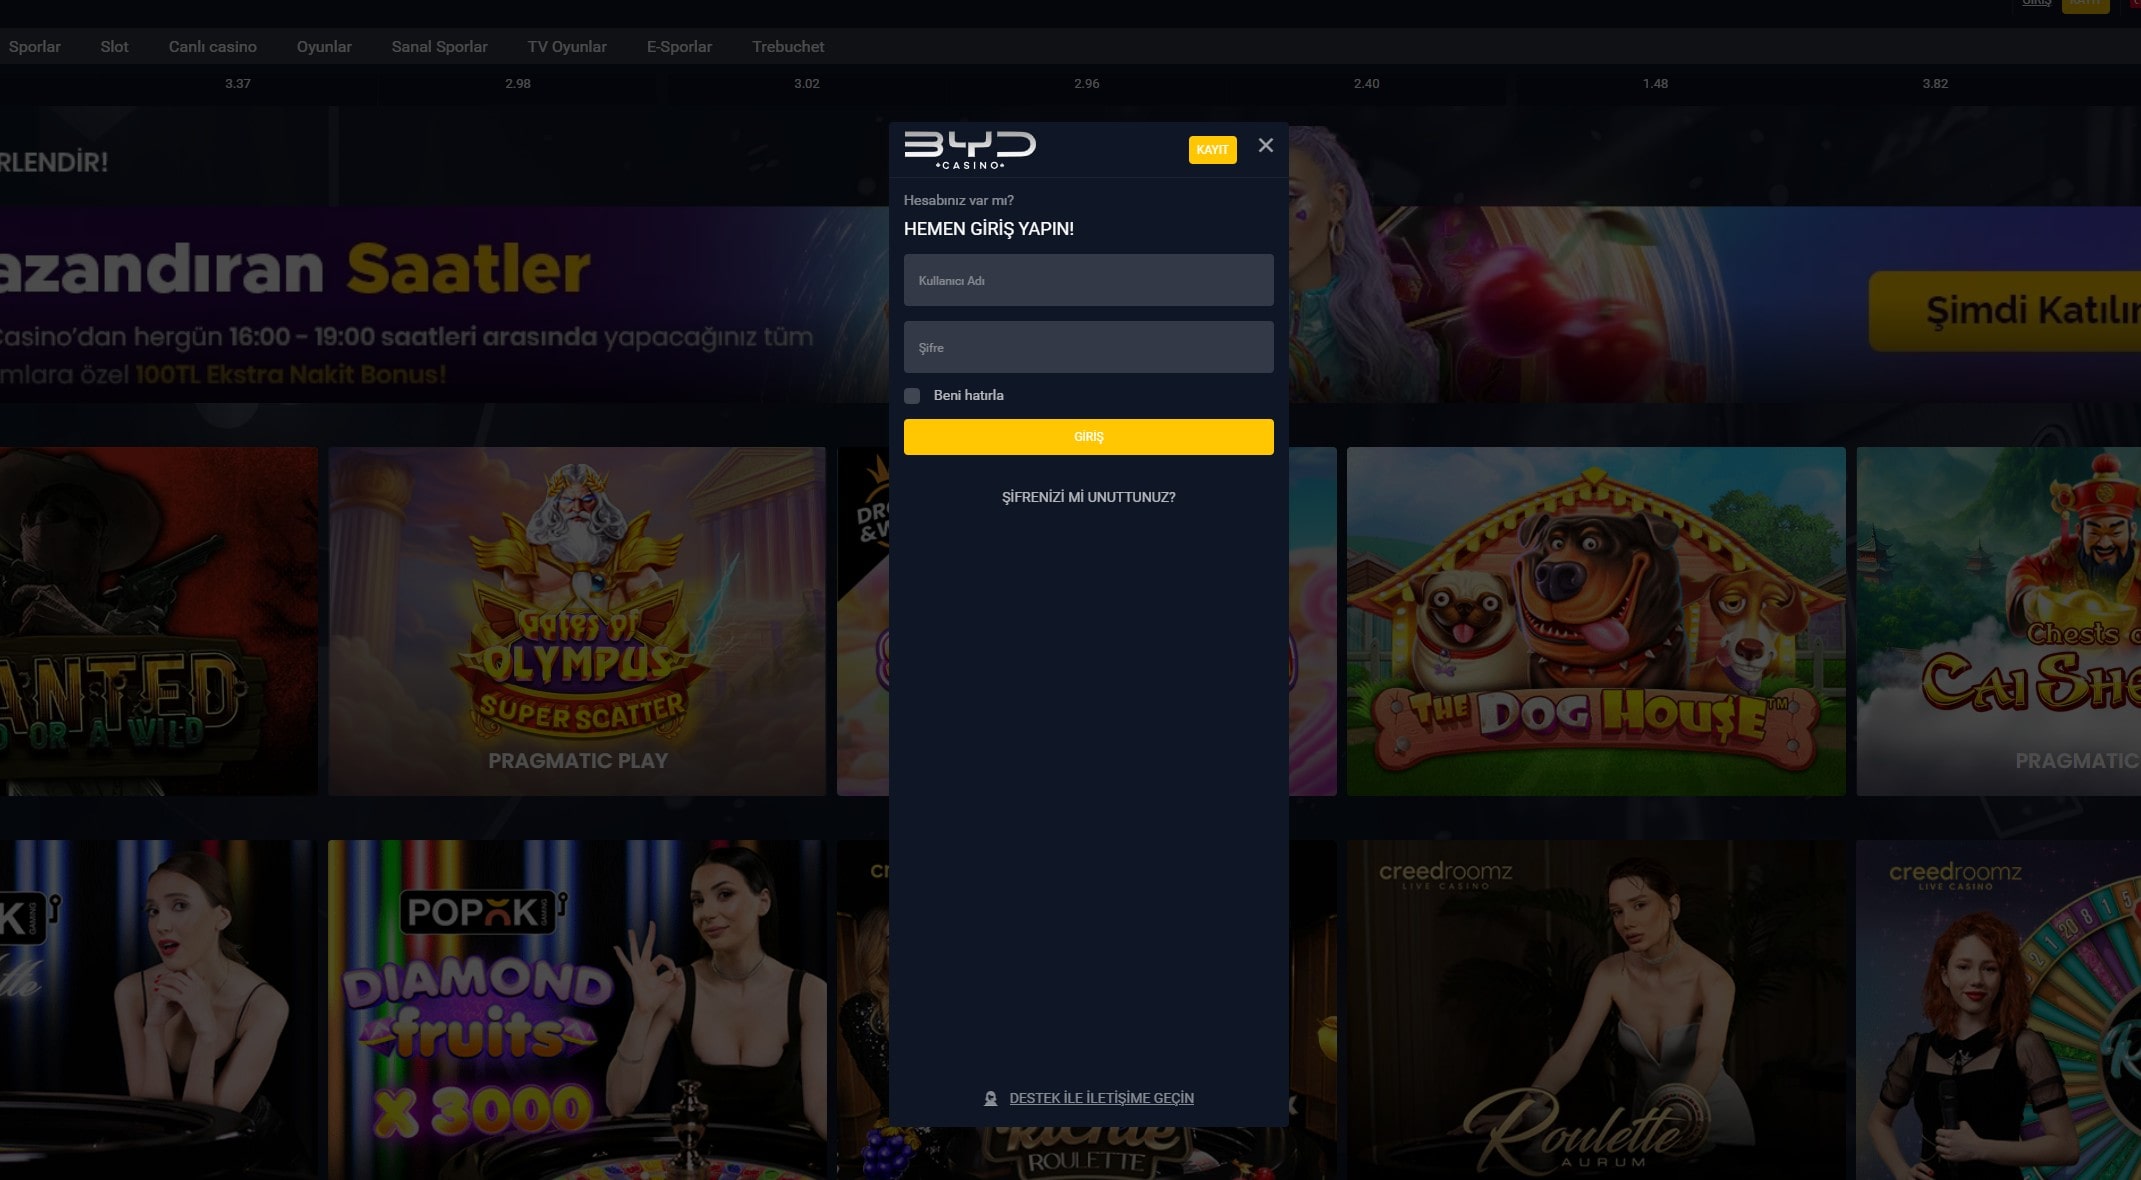Screen dimensions: 2141x1180
Task: Click the support headset icon in modal
Action: (x=990, y=1097)
